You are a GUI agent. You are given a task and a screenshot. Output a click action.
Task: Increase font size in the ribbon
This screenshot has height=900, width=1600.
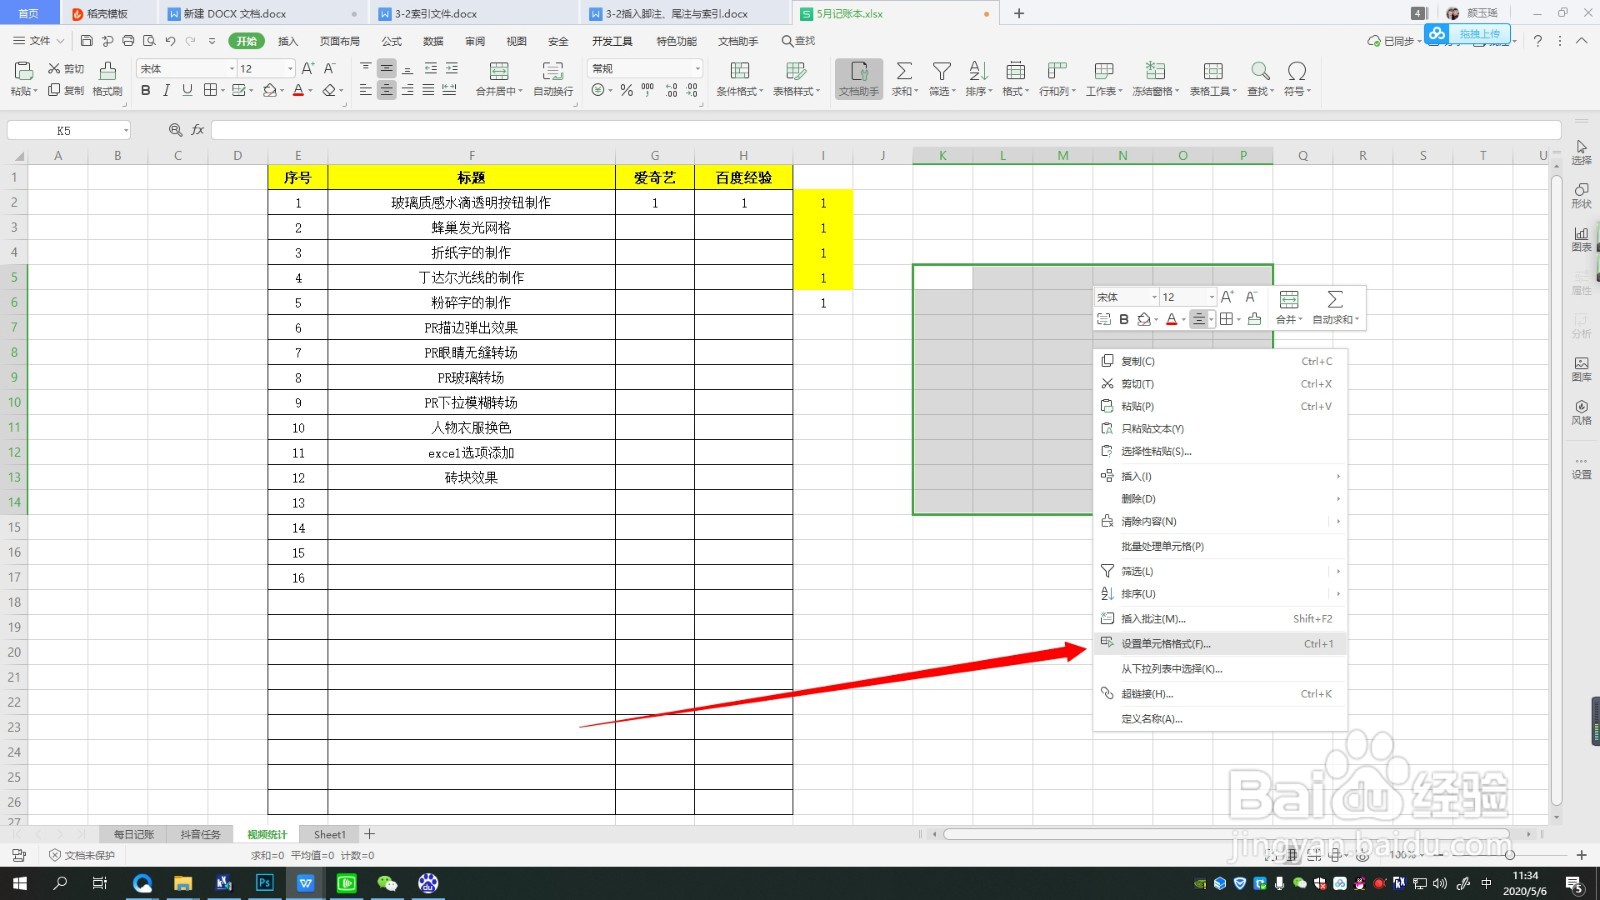308,69
